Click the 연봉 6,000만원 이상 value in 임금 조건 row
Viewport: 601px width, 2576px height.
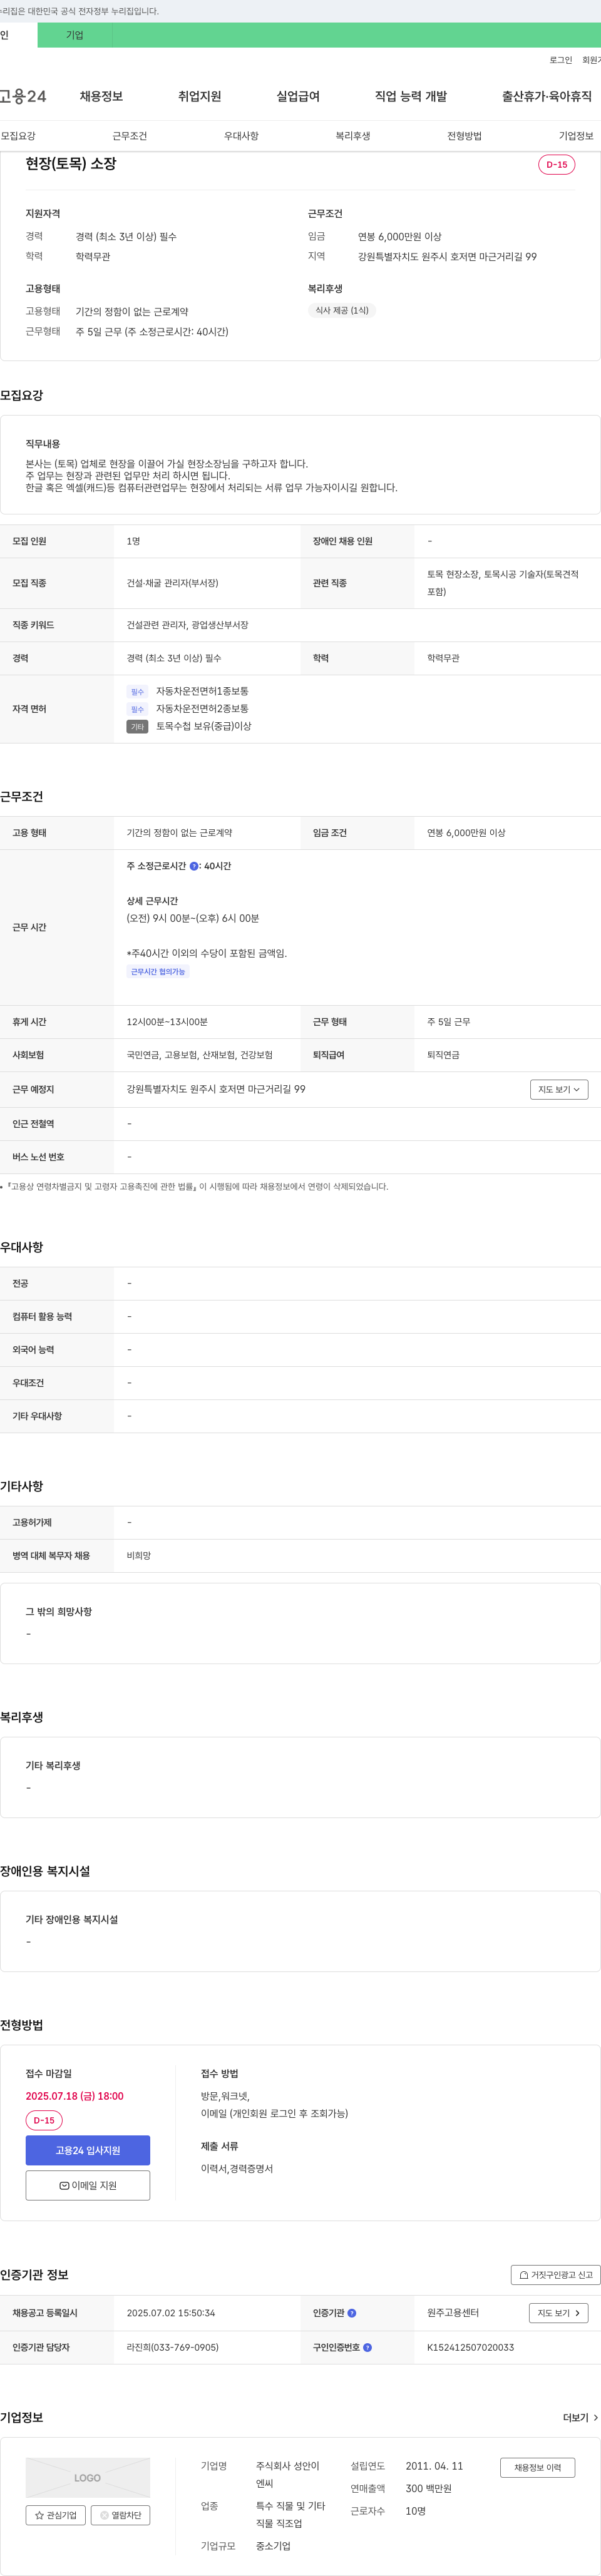point(466,833)
